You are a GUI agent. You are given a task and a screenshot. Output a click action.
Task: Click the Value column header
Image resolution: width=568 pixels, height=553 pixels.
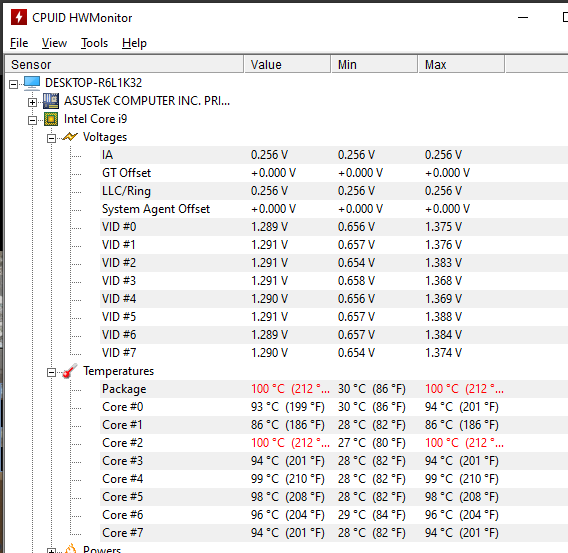[x=287, y=64]
